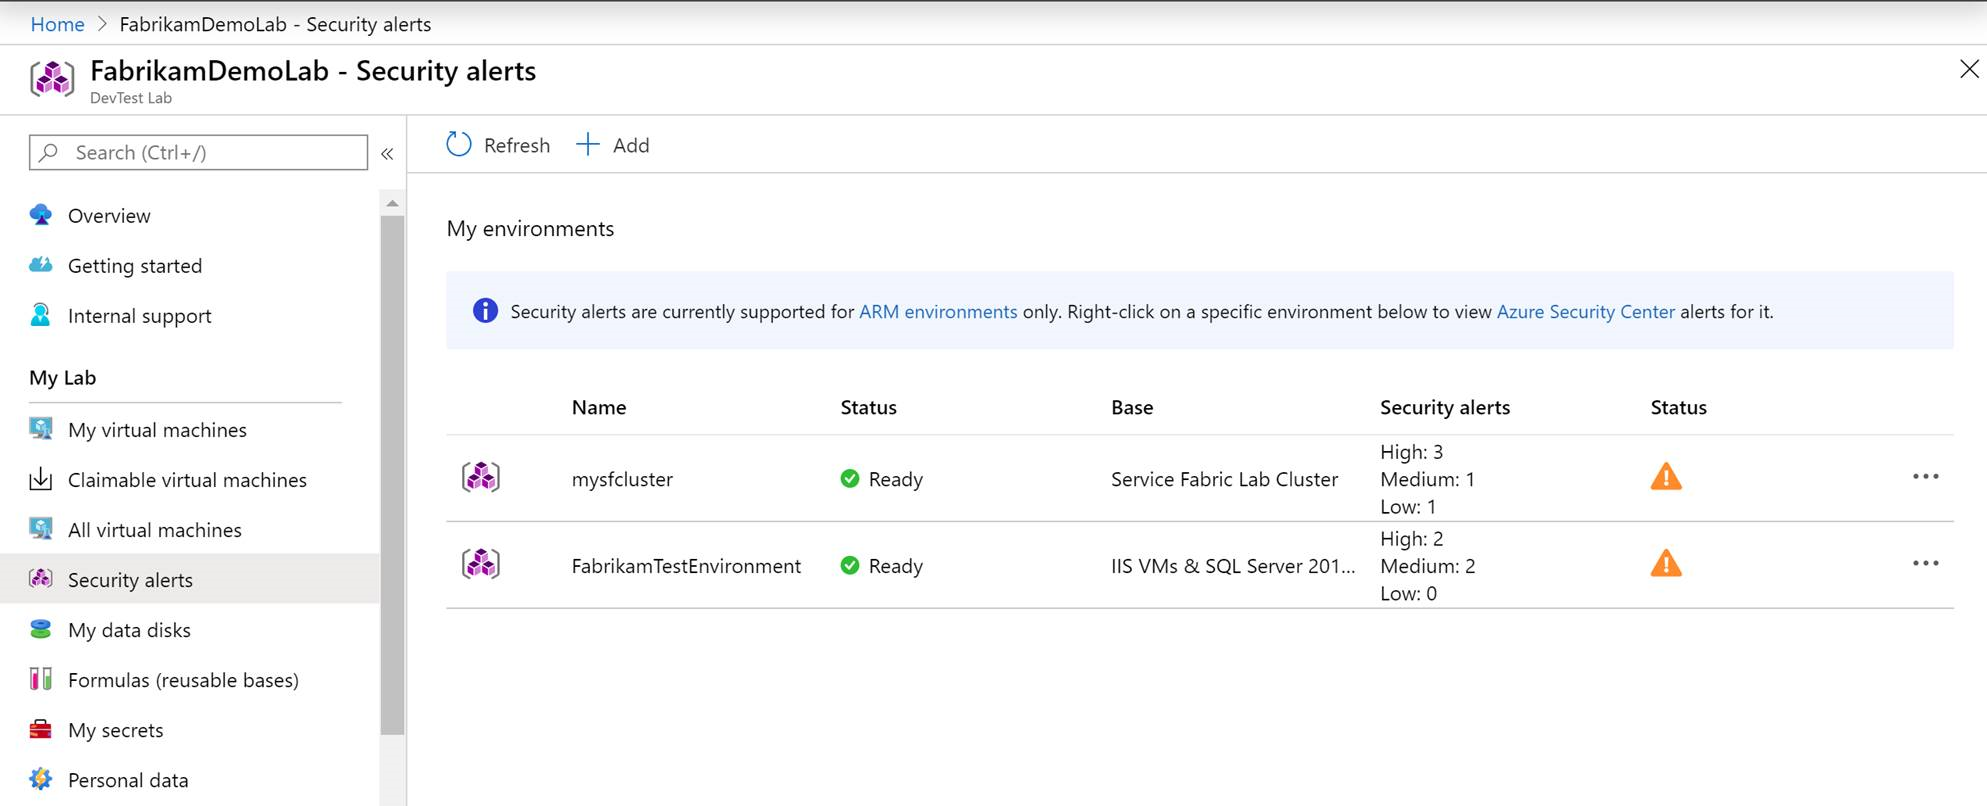Open the more options menu for FabrikamTestEnvironment
Viewport: 1987px width, 806px height.
tap(1926, 564)
